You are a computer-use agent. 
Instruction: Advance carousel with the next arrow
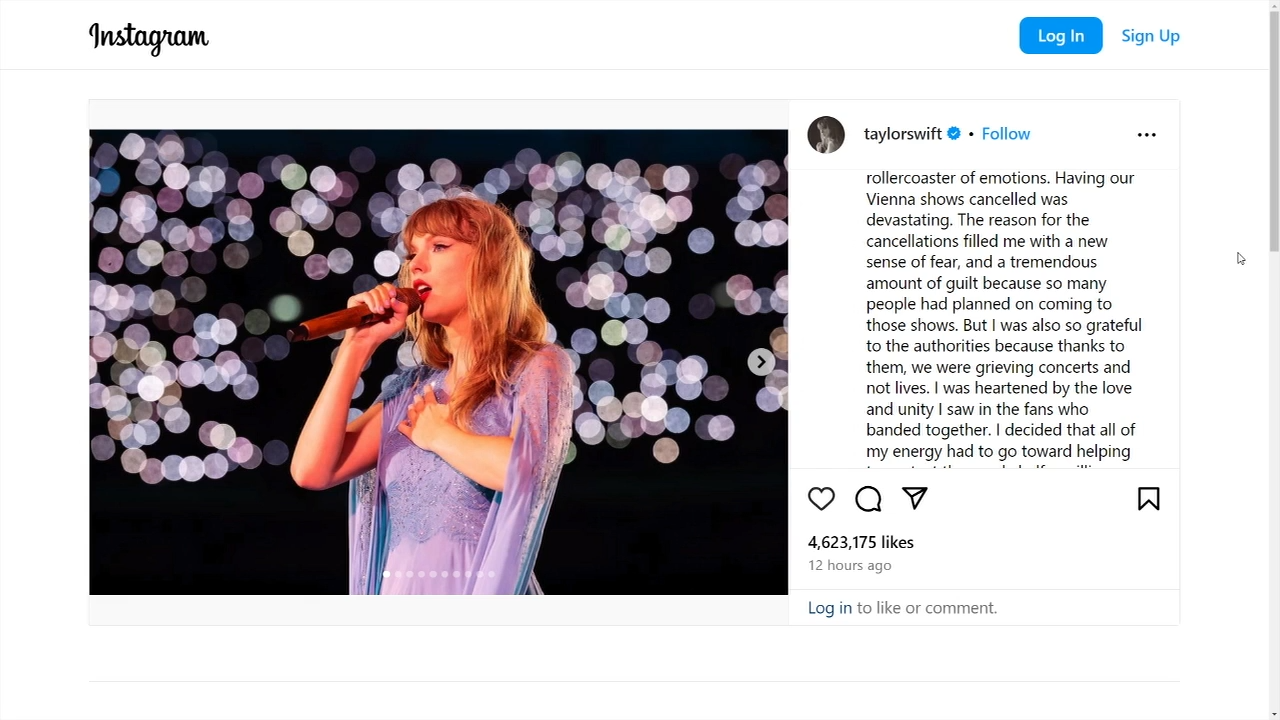pyautogui.click(x=761, y=362)
